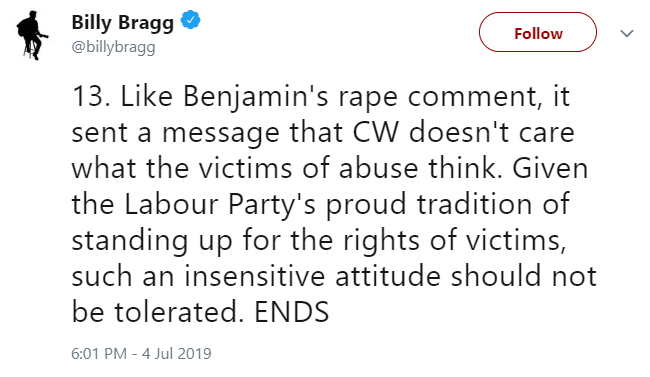Click the blue verified badge

click(x=191, y=20)
